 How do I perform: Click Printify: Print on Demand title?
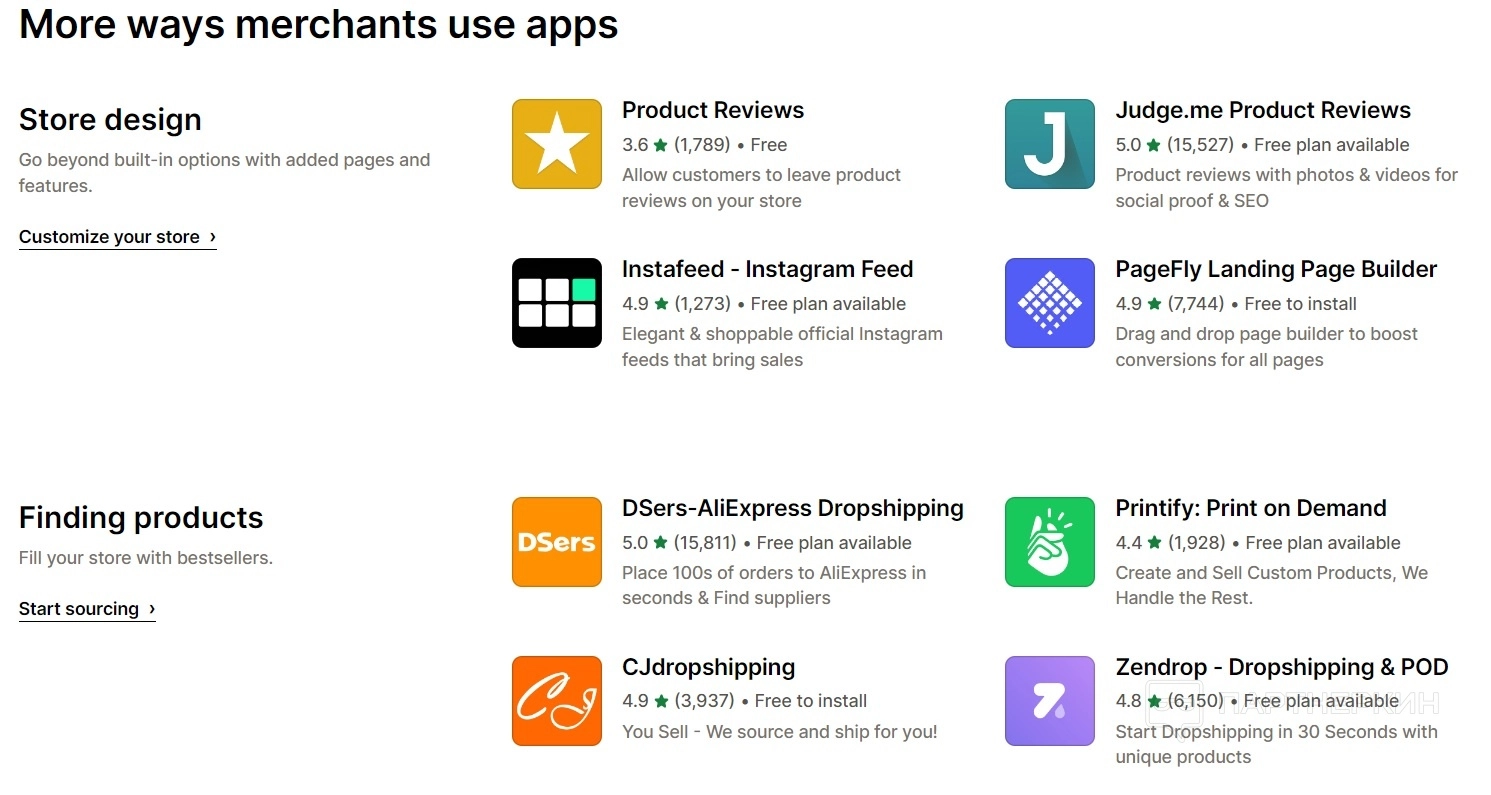click(x=1250, y=508)
